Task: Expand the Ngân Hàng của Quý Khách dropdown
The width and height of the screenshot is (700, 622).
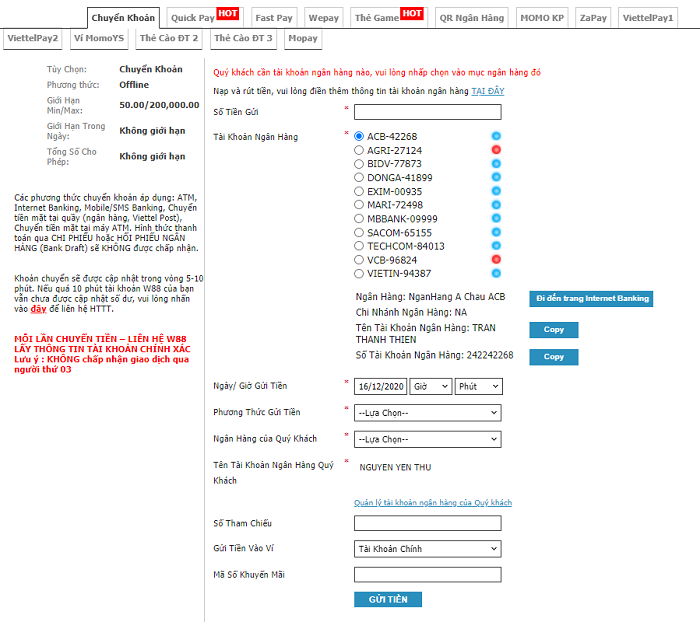Action: 427,439
